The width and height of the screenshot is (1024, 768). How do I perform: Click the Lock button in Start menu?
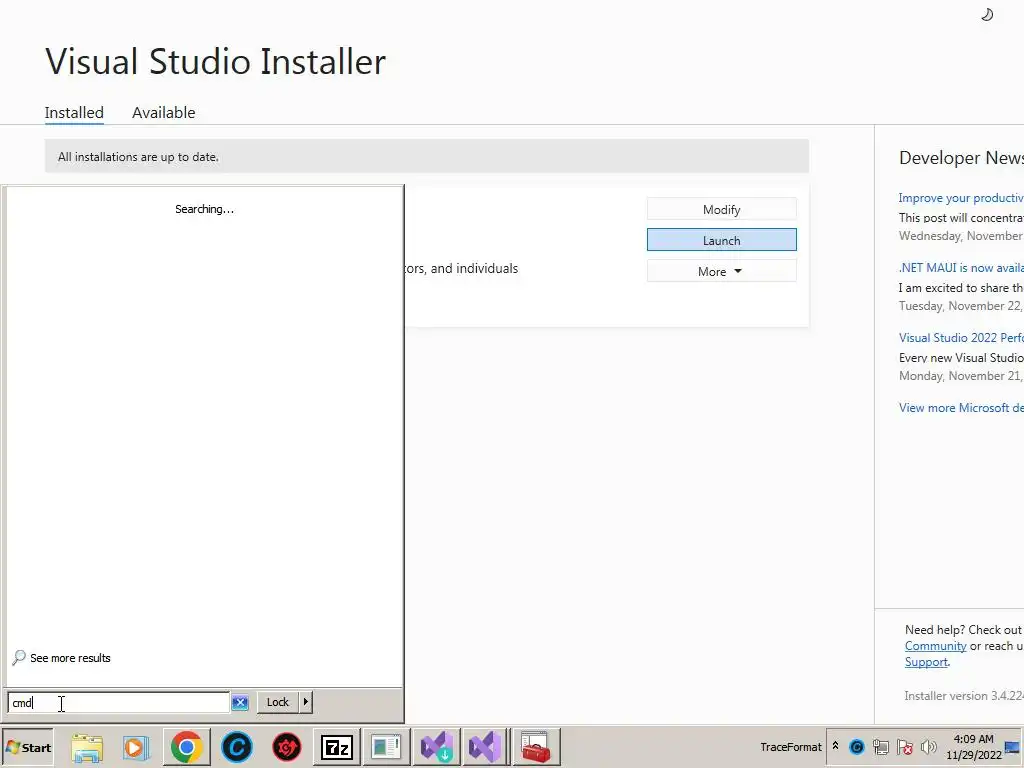(278, 702)
